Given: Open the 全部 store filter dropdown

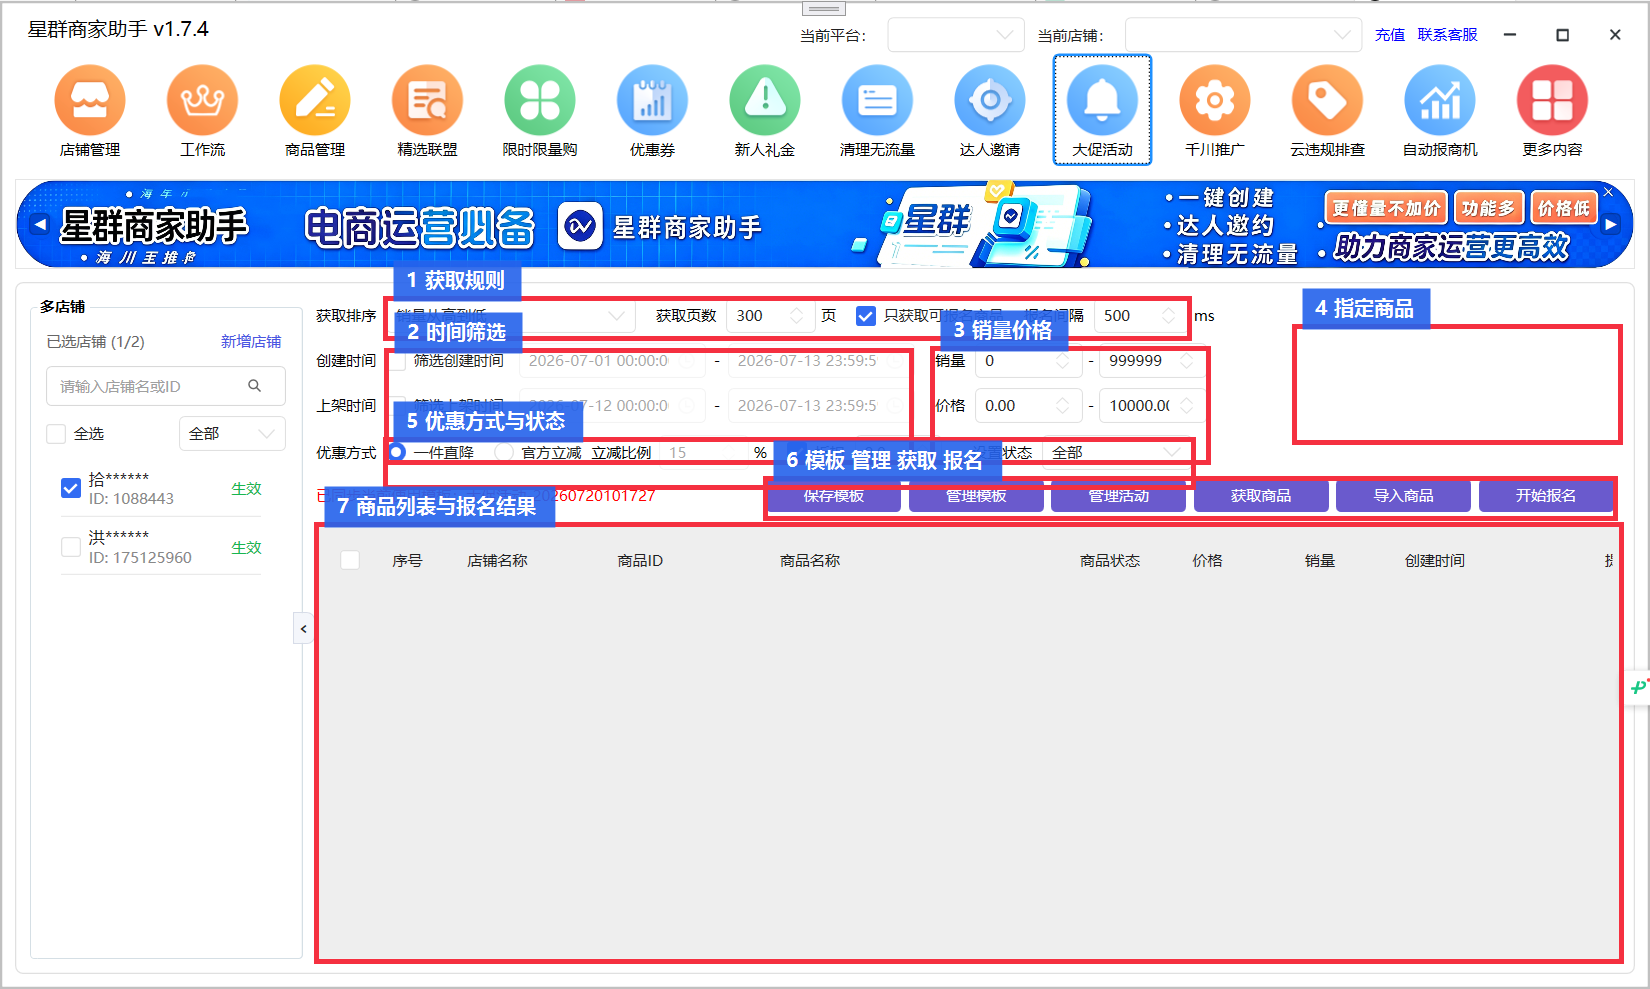Looking at the screenshot, I should coord(232,434).
